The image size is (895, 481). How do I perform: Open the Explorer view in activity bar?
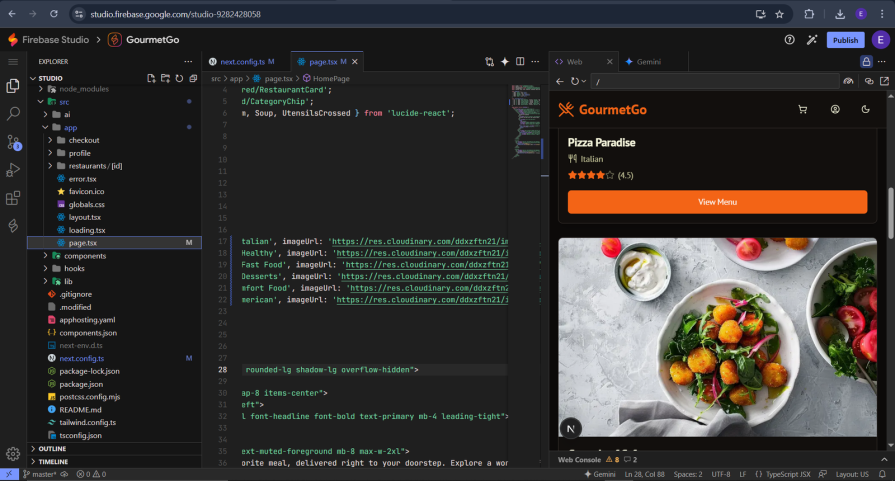pyautogui.click(x=13, y=86)
